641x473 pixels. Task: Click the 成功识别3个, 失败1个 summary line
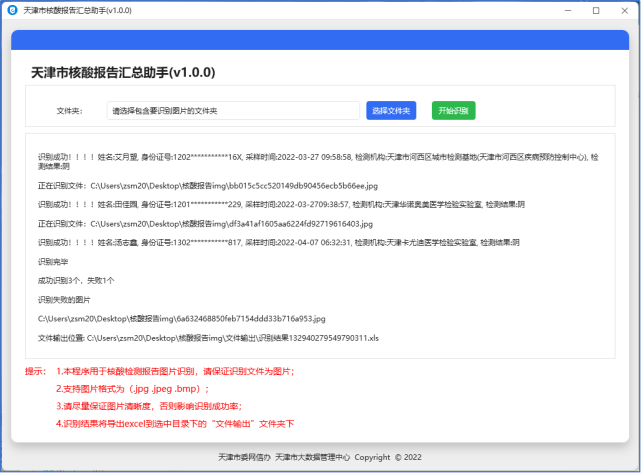pyautogui.click(x=76, y=280)
